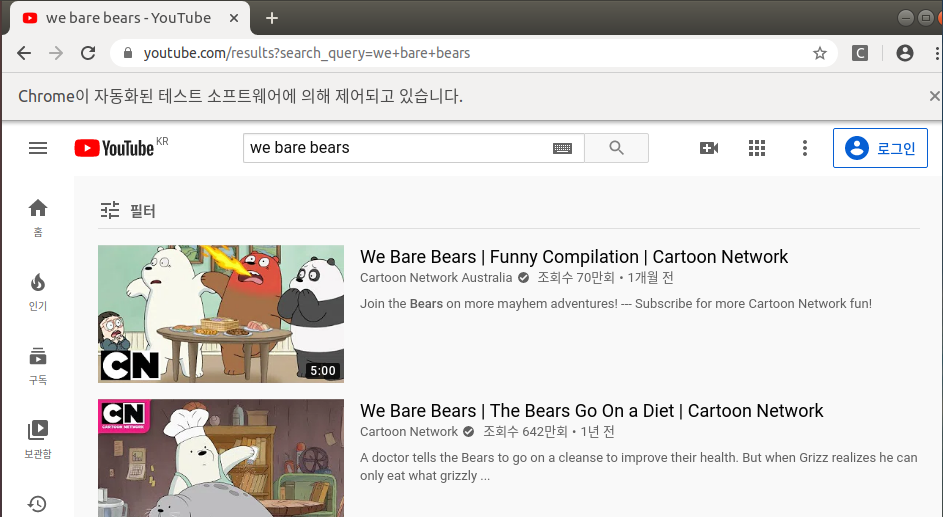Click the doctor tells the Bears description

(639, 467)
